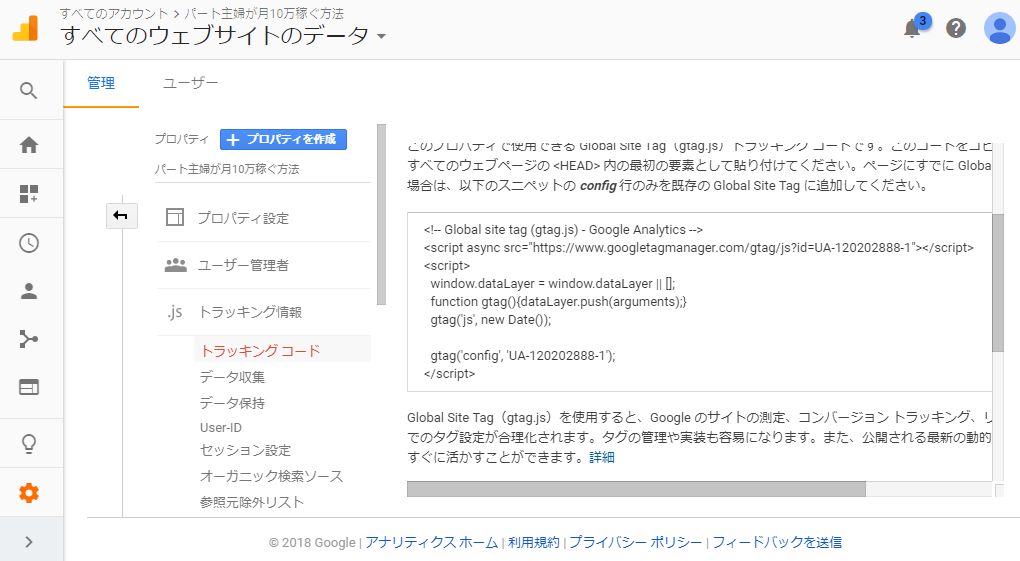Click inside the tracking code text box
Screen dimensions: 1020x561
[x=699, y=301]
